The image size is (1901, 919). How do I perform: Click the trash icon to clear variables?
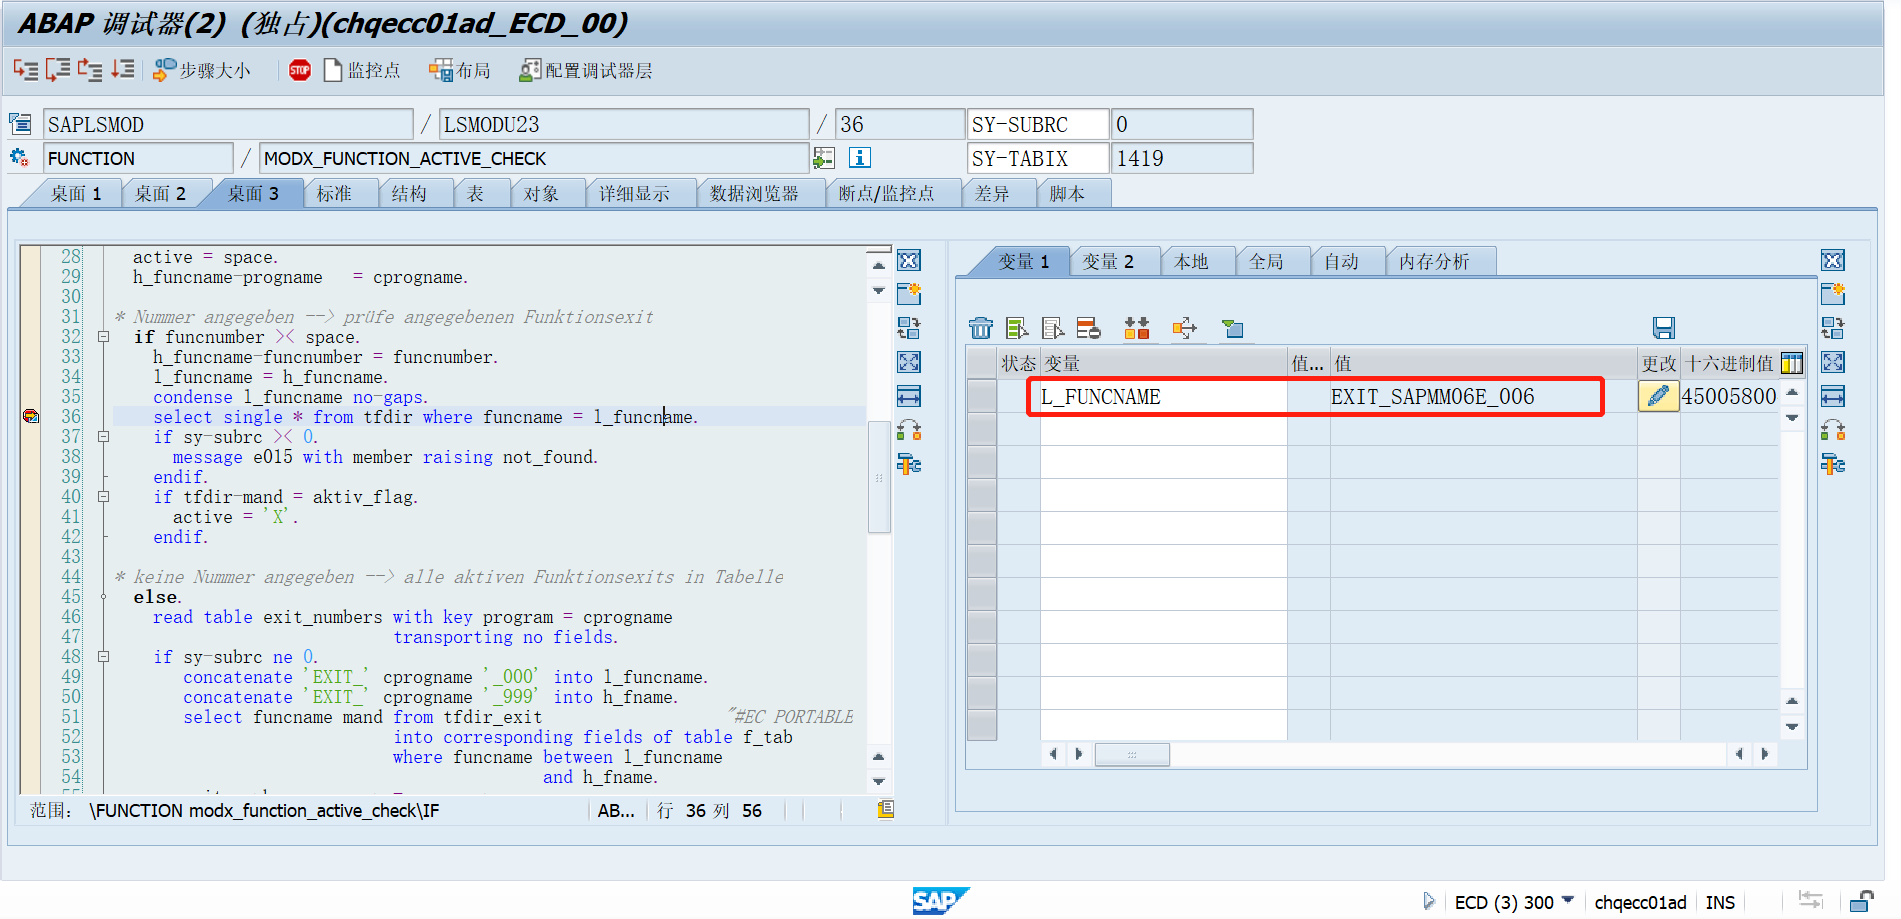[x=980, y=327]
